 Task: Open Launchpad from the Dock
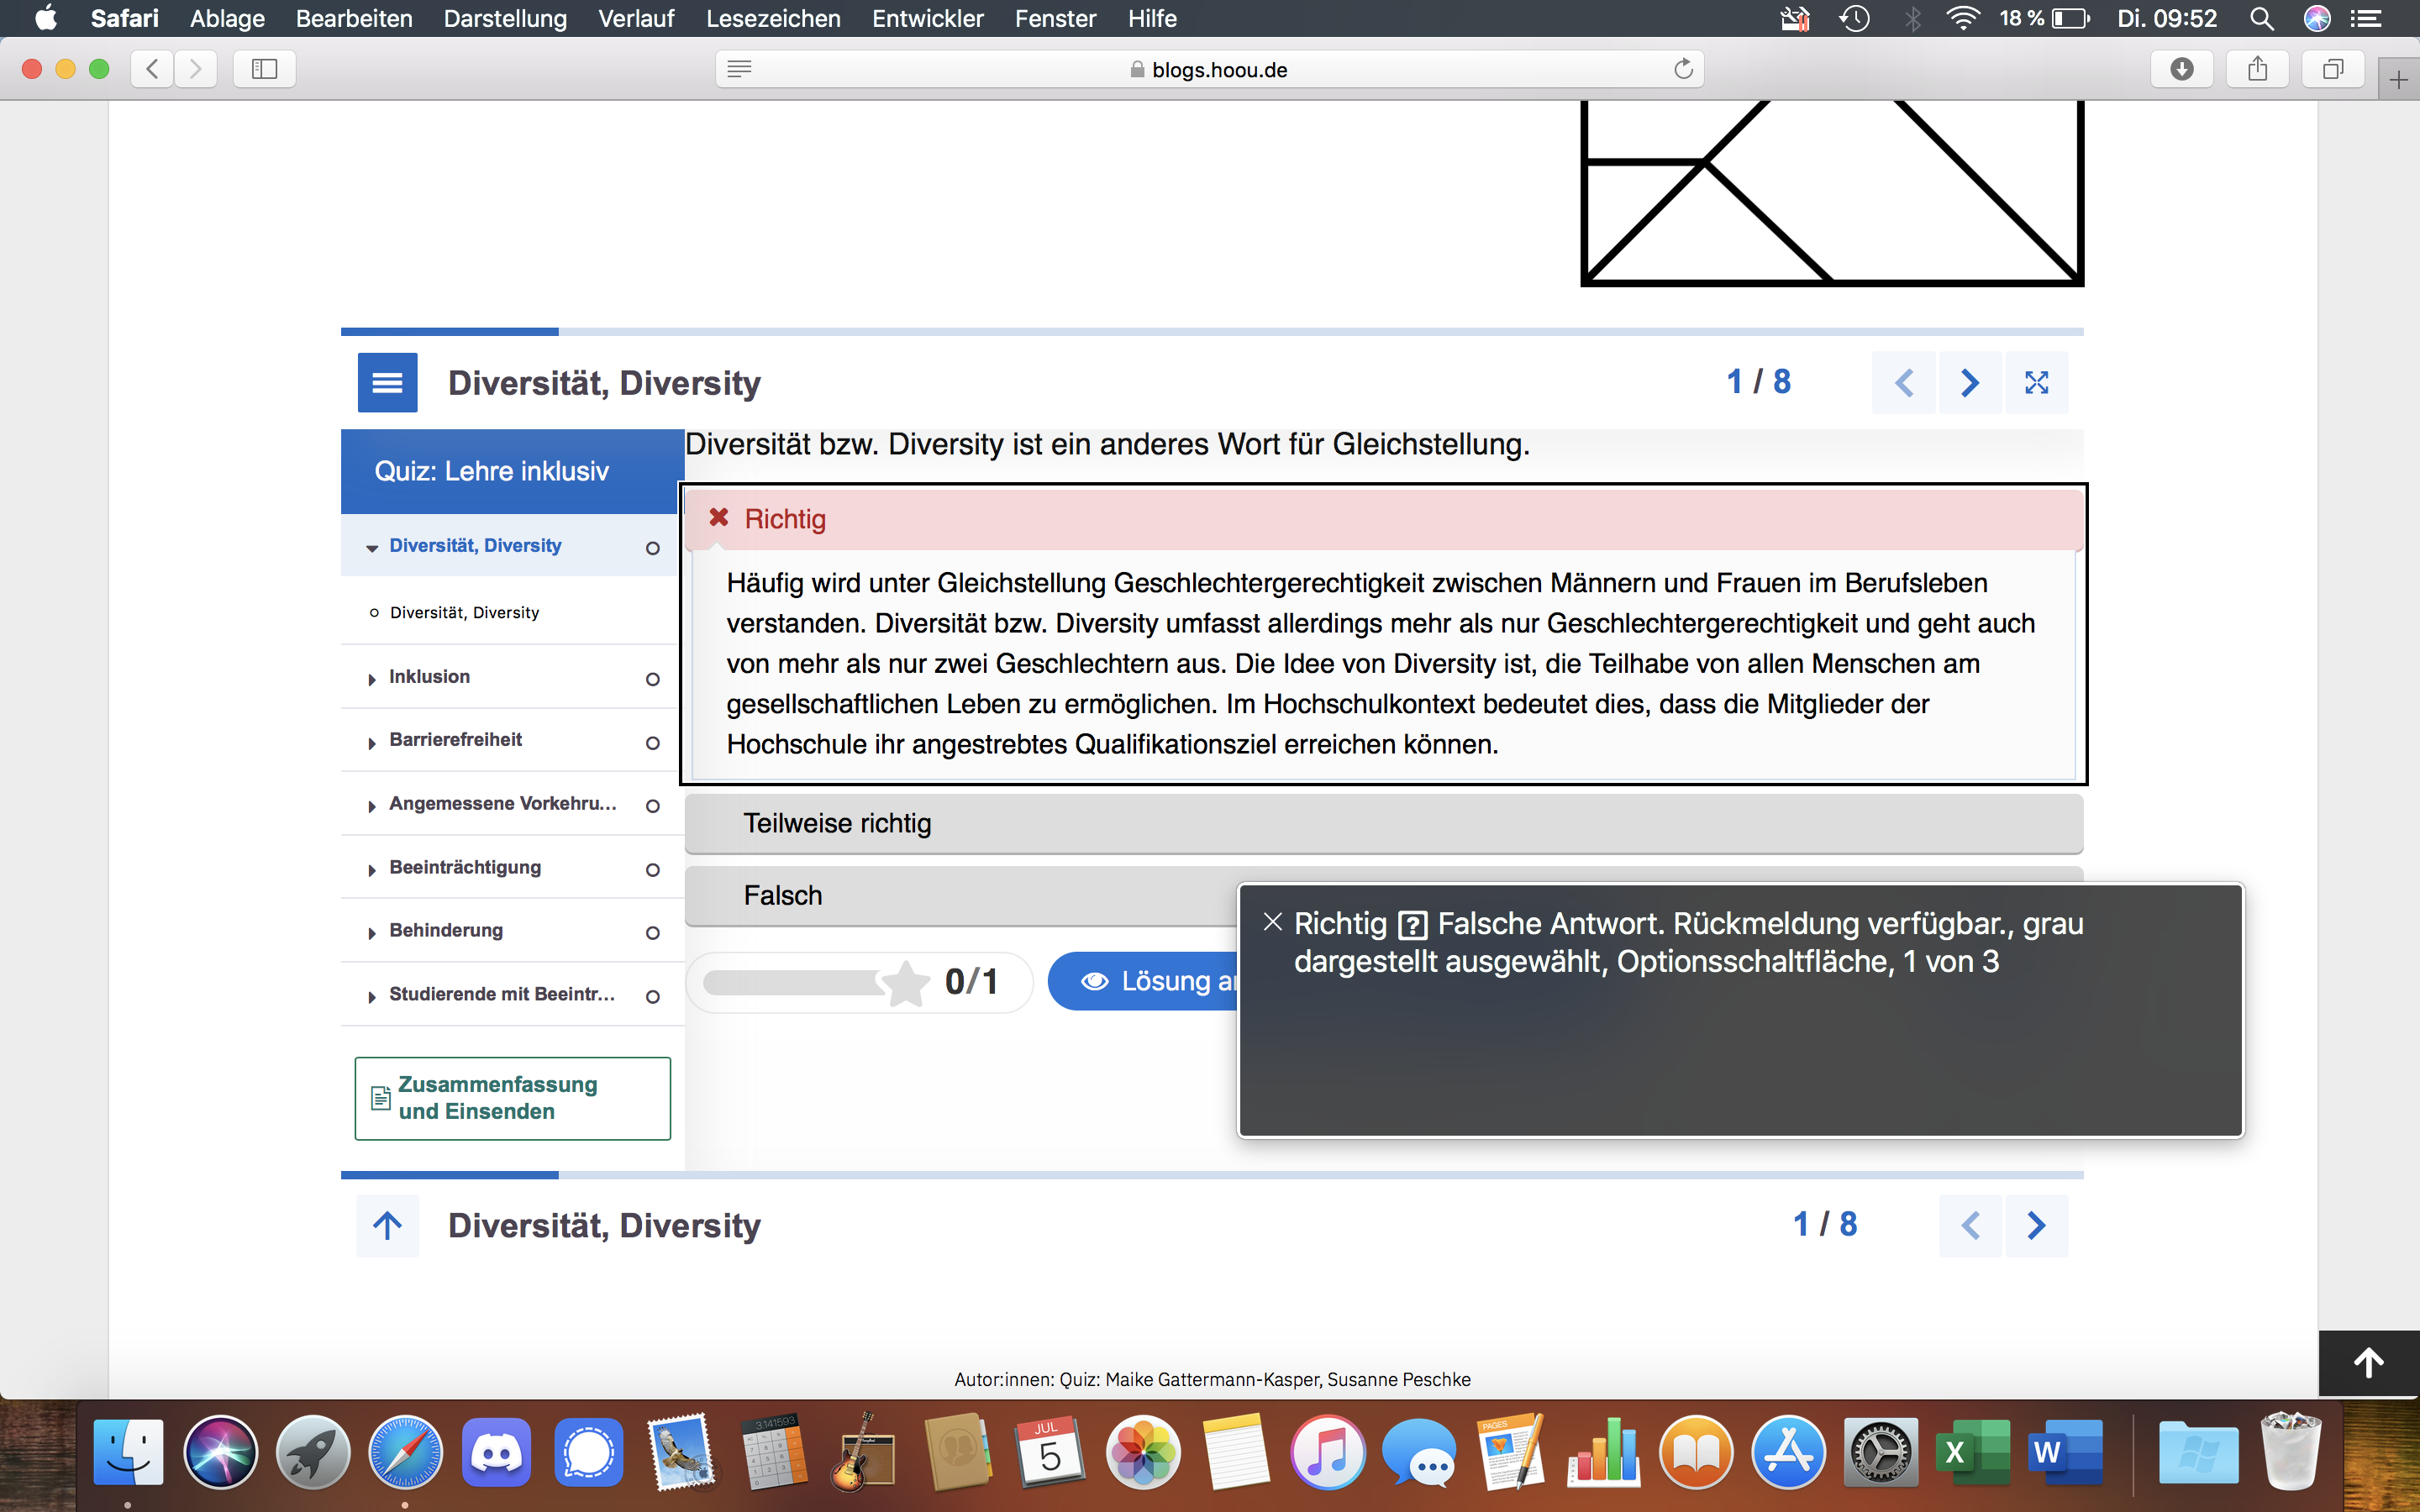point(312,1452)
